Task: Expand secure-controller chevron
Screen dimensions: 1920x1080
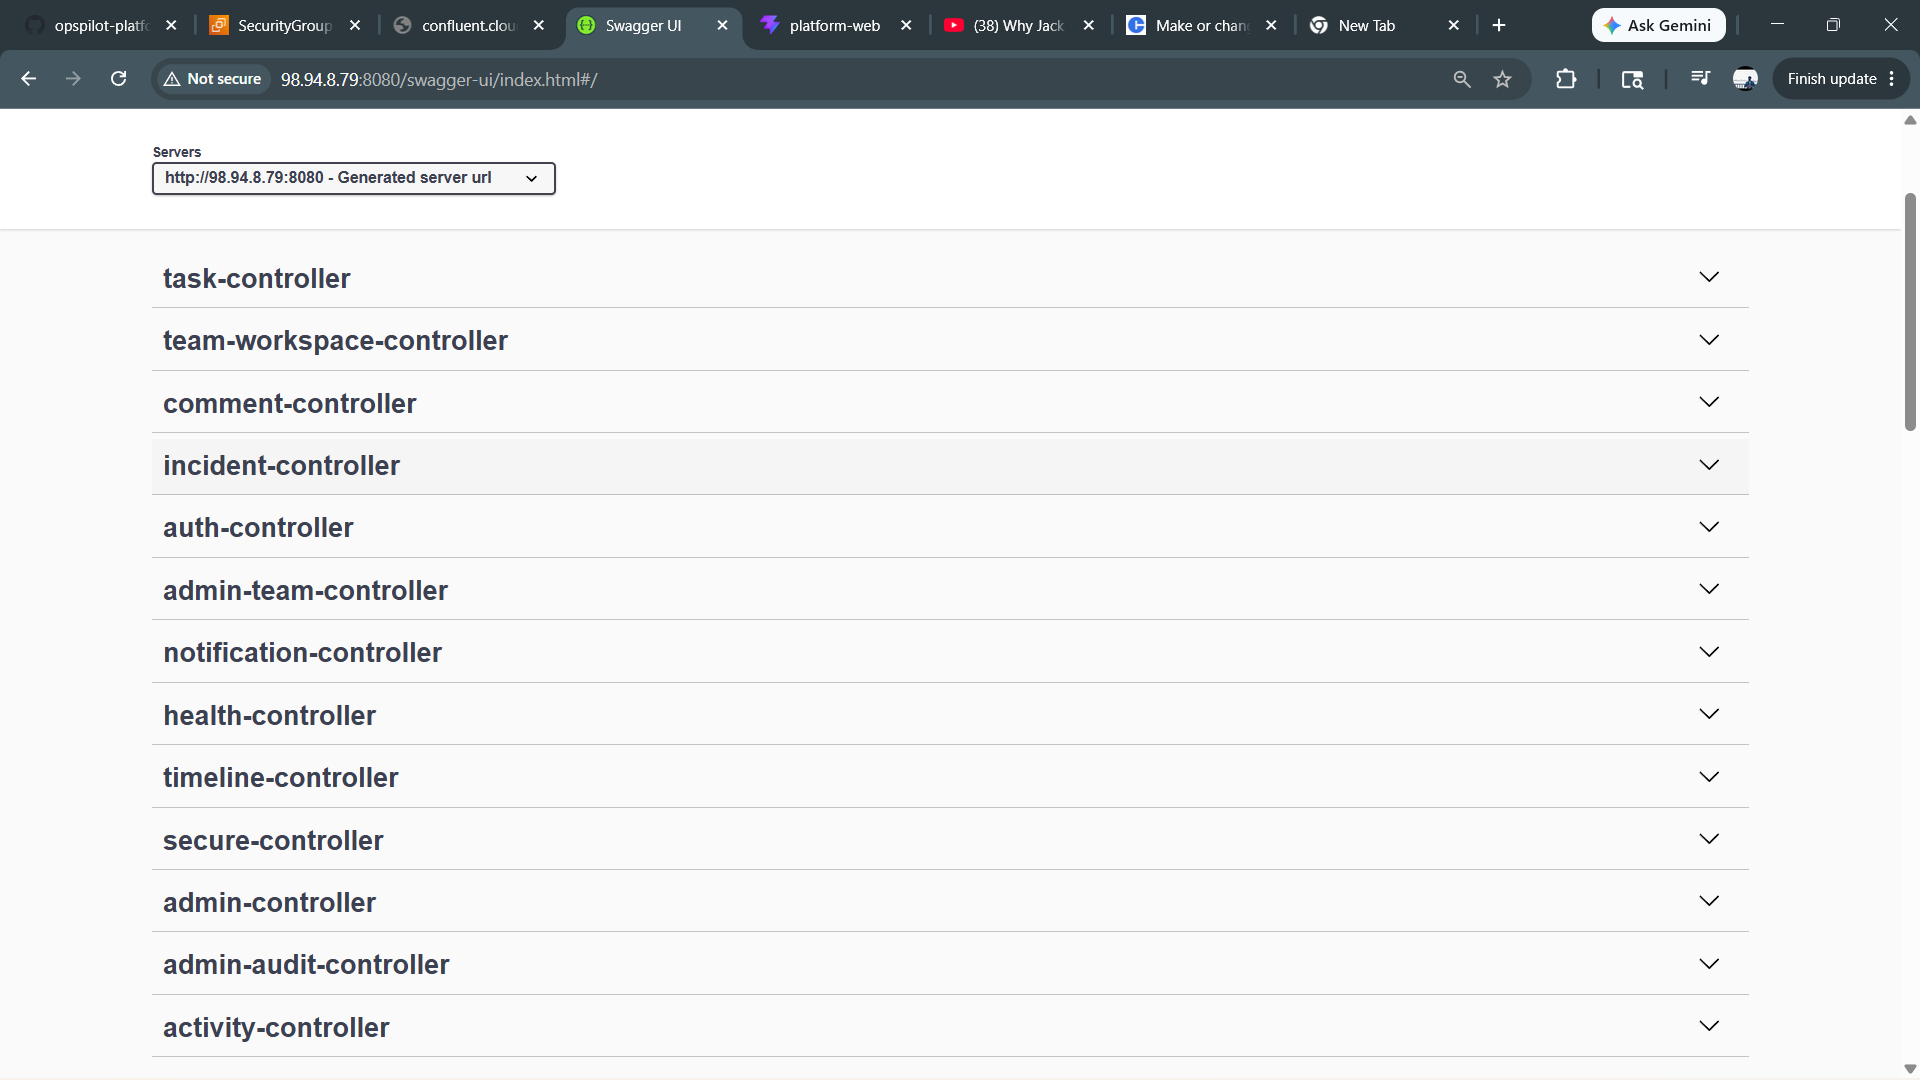Action: (x=1709, y=839)
